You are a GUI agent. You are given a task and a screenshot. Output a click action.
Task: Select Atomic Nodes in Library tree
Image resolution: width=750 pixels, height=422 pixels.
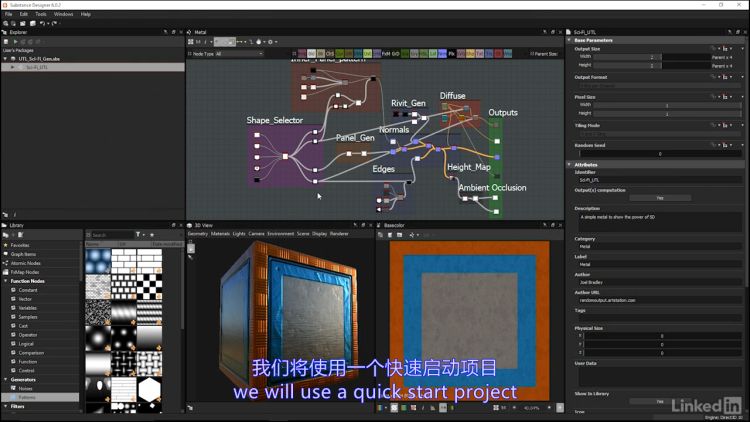coord(25,263)
